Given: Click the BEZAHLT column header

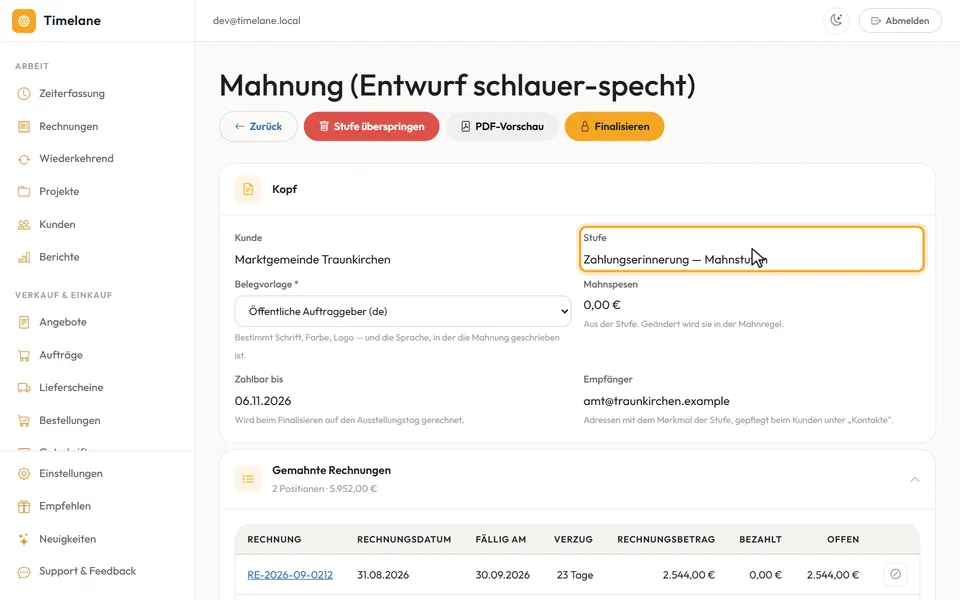Looking at the screenshot, I should coord(760,539).
